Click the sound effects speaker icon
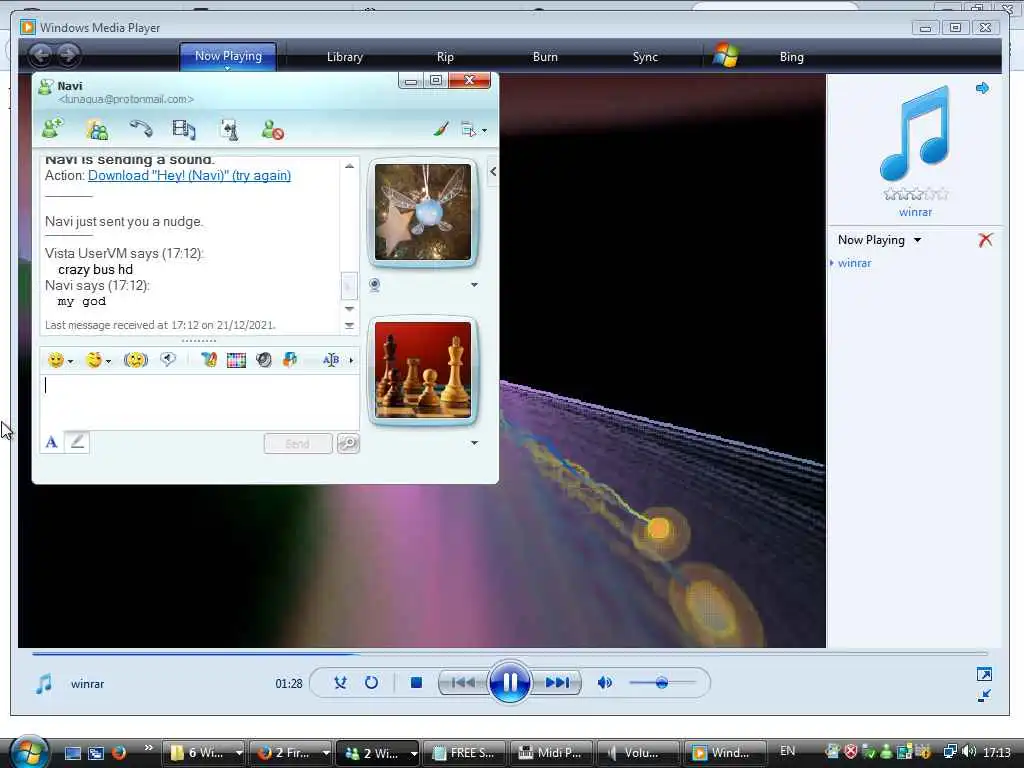The image size is (1024, 768). pos(264,360)
